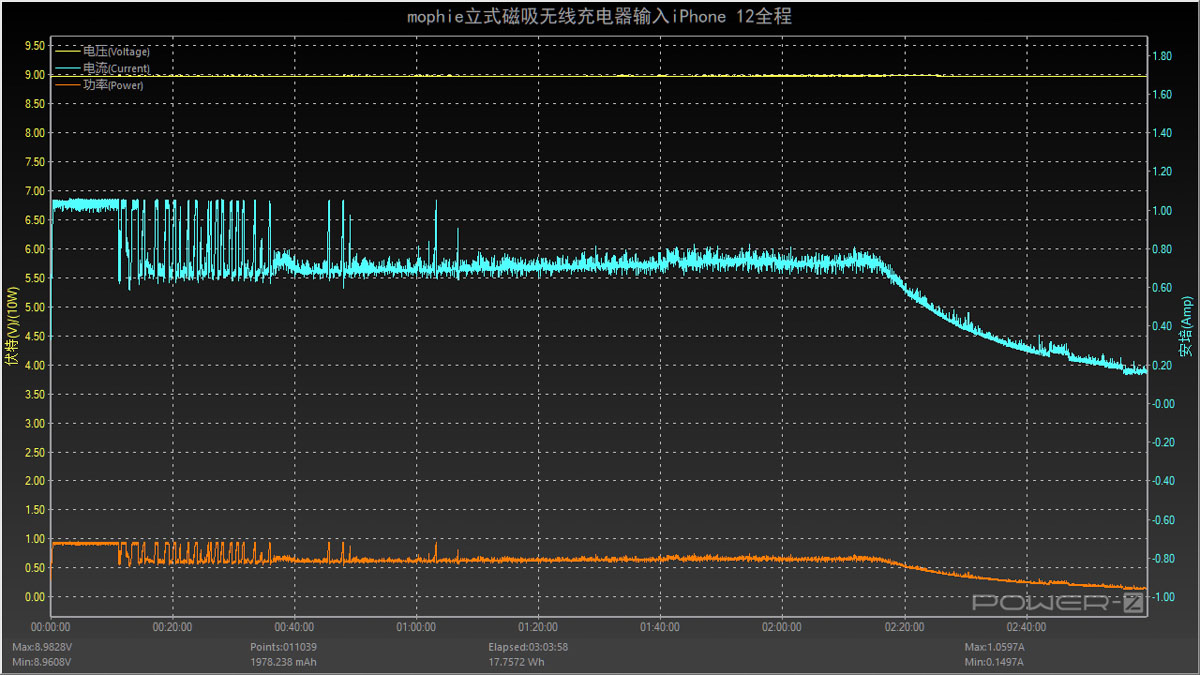1200x675 pixels.
Task: Select the Max:8.9828V voltage reading
Action: click(x=42, y=647)
